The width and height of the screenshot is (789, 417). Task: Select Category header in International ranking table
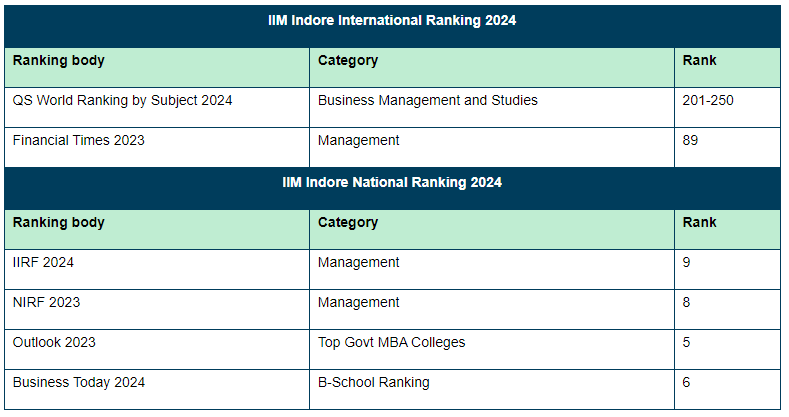(x=348, y=61)
